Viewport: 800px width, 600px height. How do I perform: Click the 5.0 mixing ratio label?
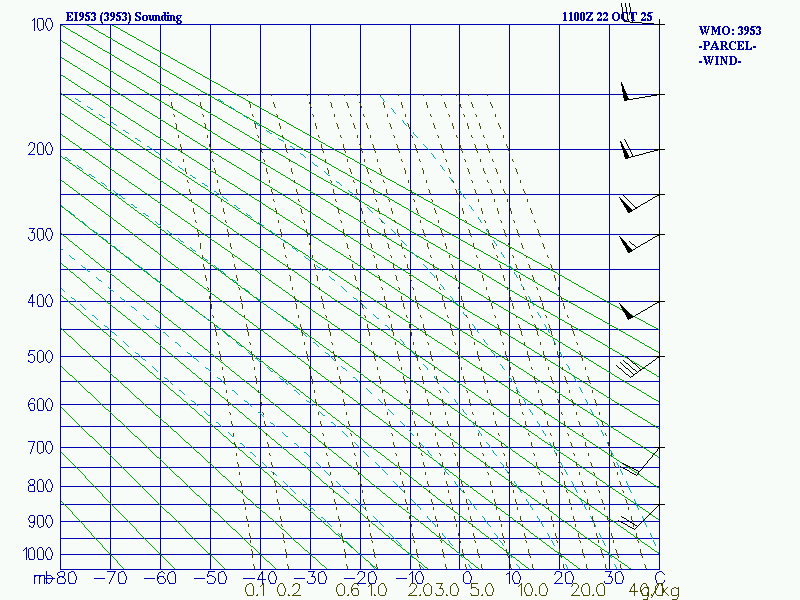pyautogui.click(x=482, y=590)
